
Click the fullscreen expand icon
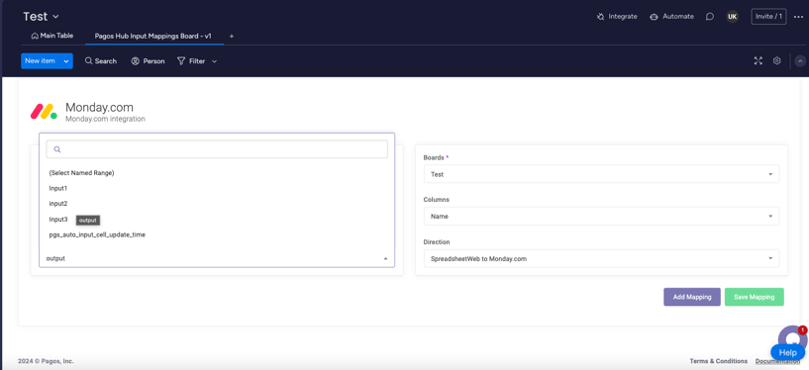(758, 61)
